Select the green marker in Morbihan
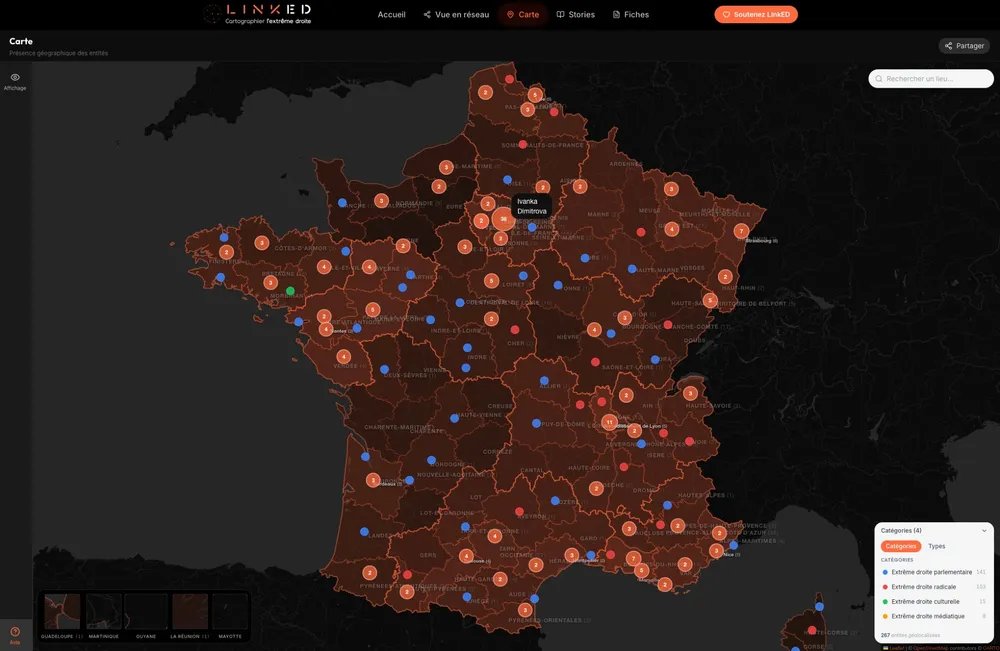Image resolution: width=1000 pixels, height=651 pixels. tap(290, 291)
